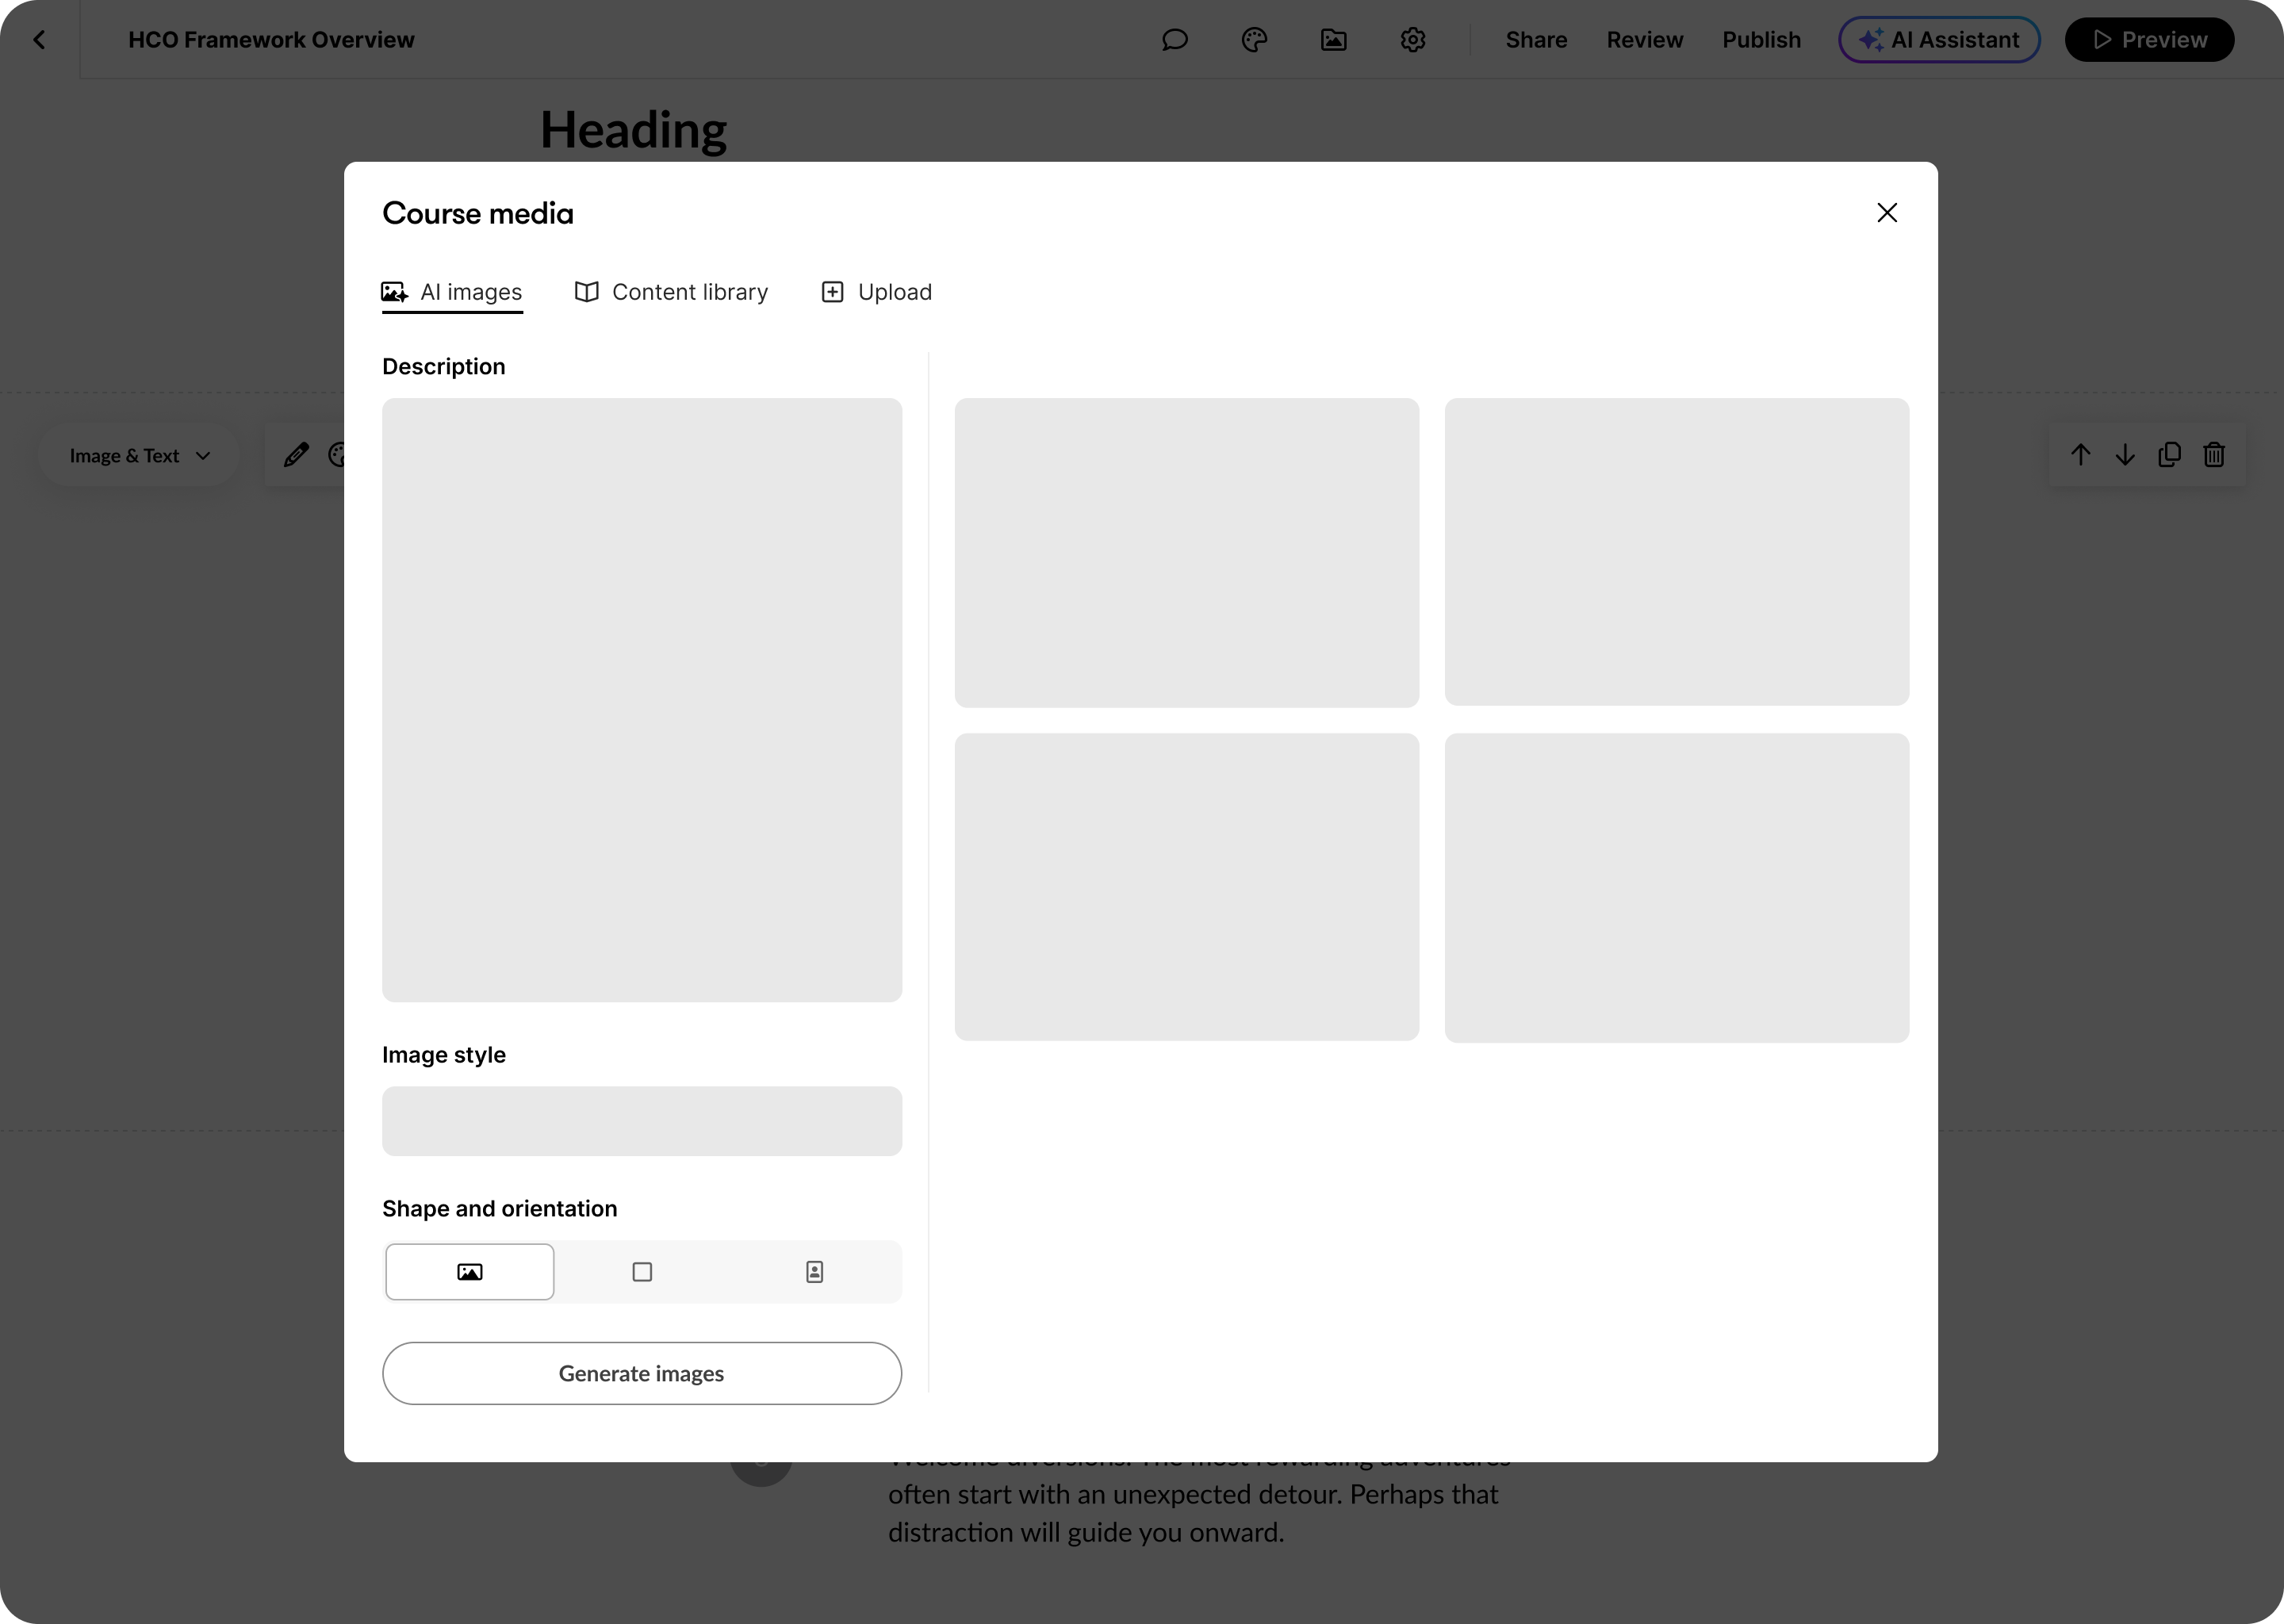Delete the block with the trash icon
Image resolution: width=2284 pixels, height=1624 pixels.
point(2214,455)
